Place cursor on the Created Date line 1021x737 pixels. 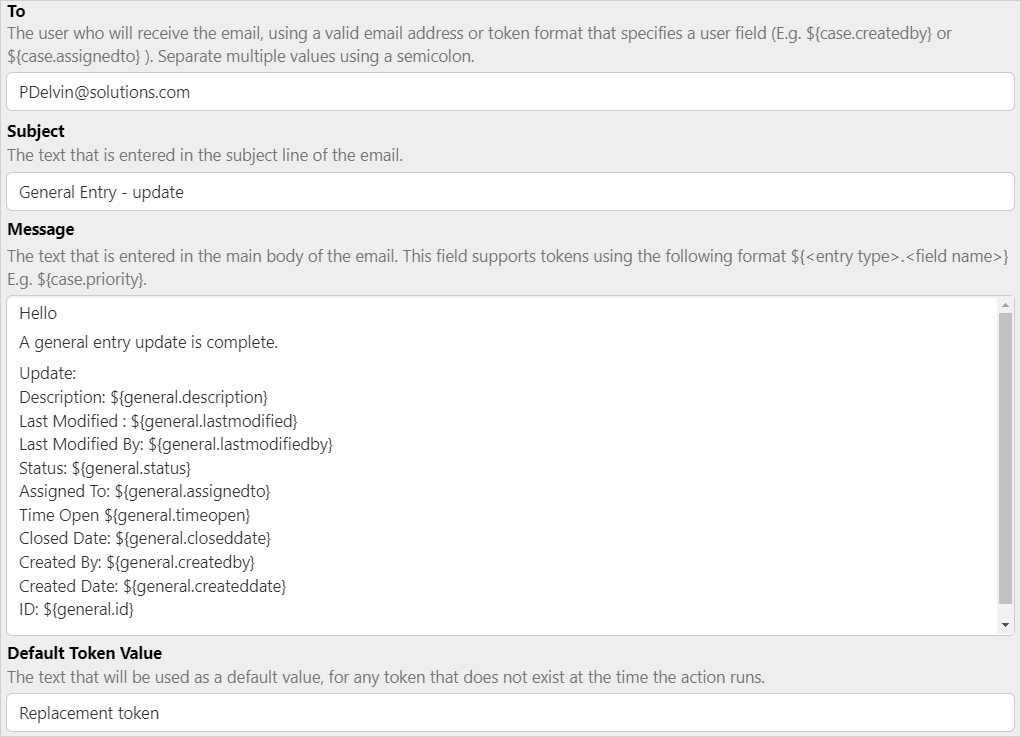[152, 586]
